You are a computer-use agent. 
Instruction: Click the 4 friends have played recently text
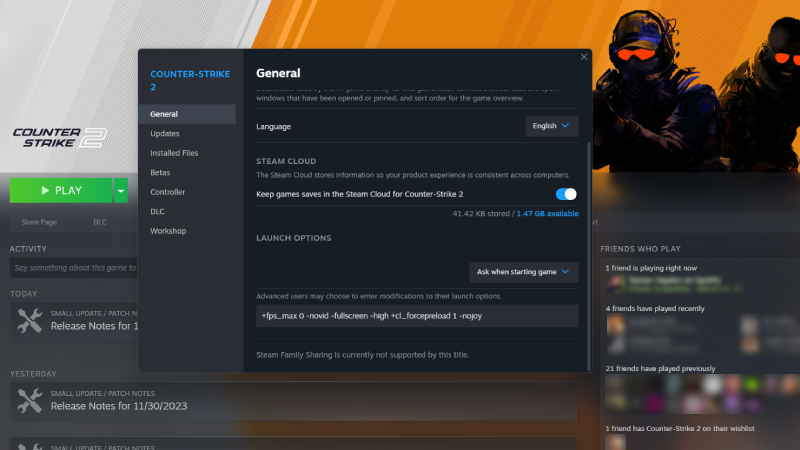coord(655,309)
